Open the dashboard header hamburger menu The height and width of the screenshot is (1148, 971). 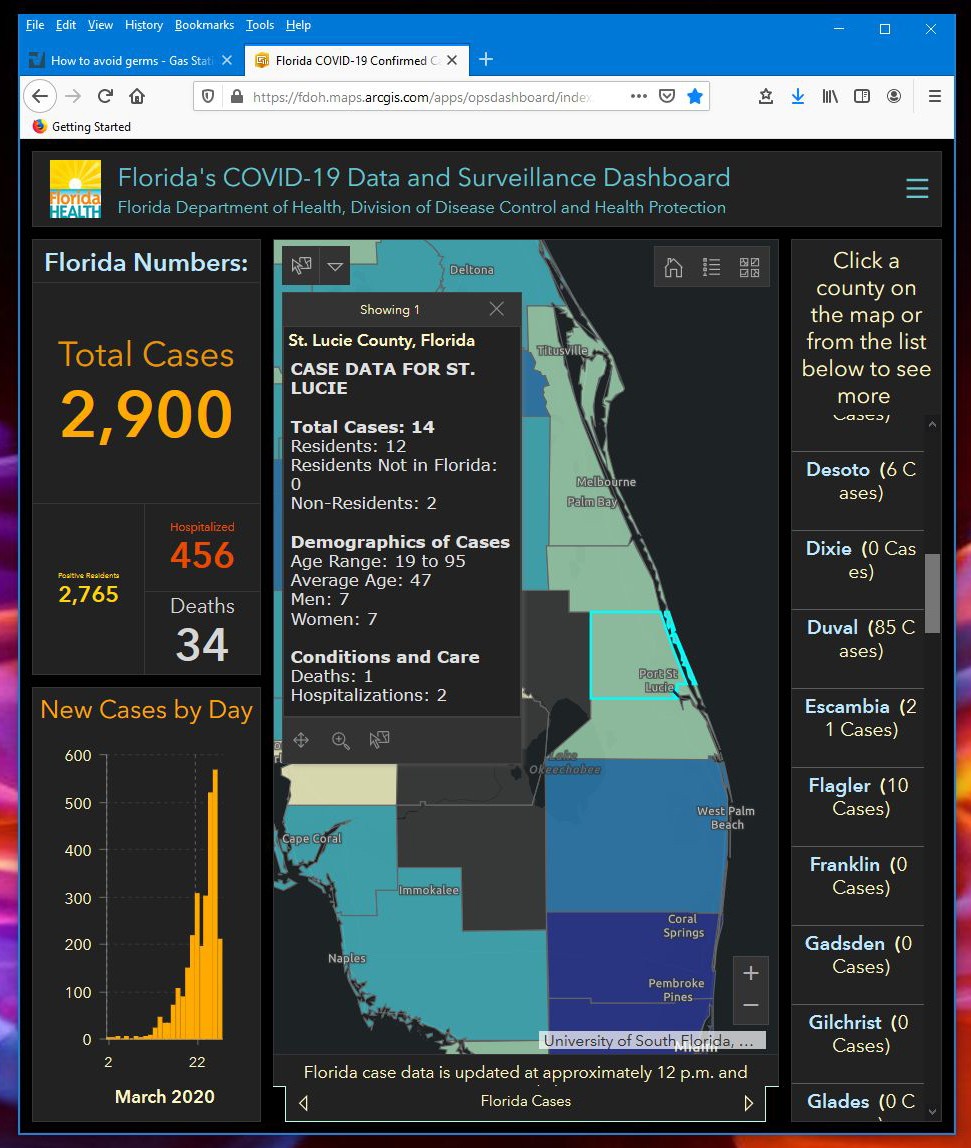coord(917,188)
